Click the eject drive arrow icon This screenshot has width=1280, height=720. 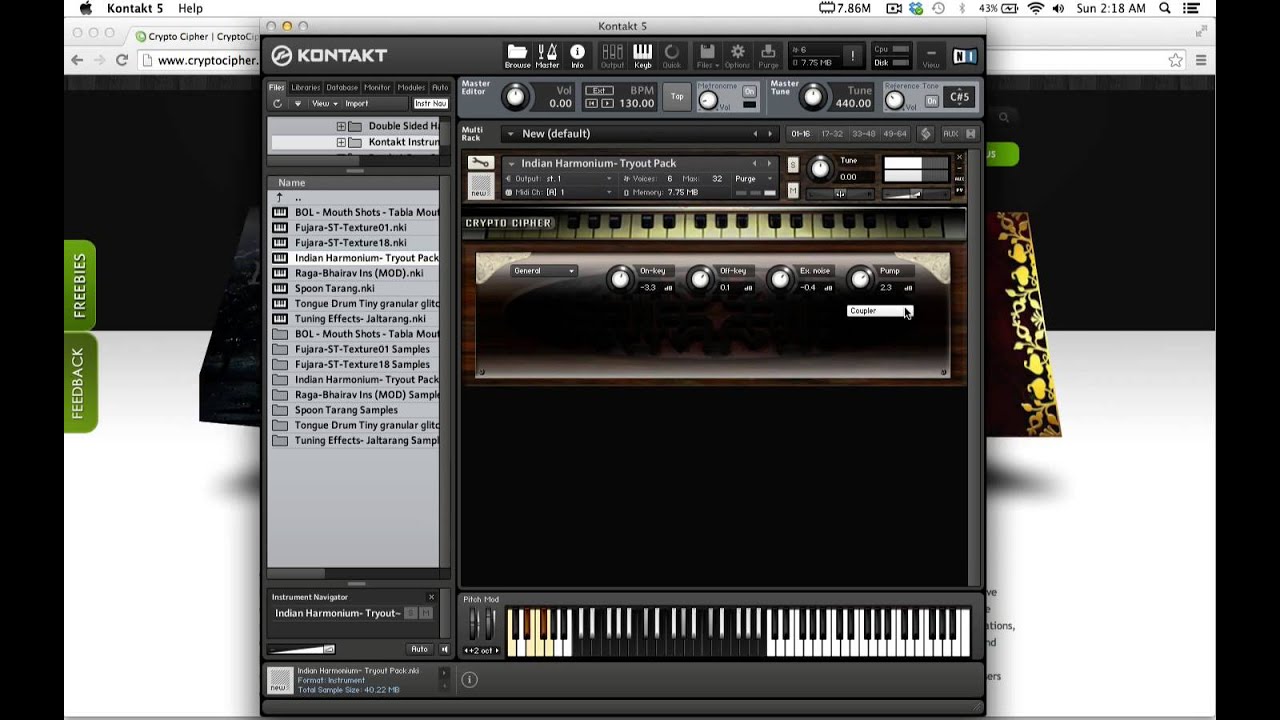(297, 104)
